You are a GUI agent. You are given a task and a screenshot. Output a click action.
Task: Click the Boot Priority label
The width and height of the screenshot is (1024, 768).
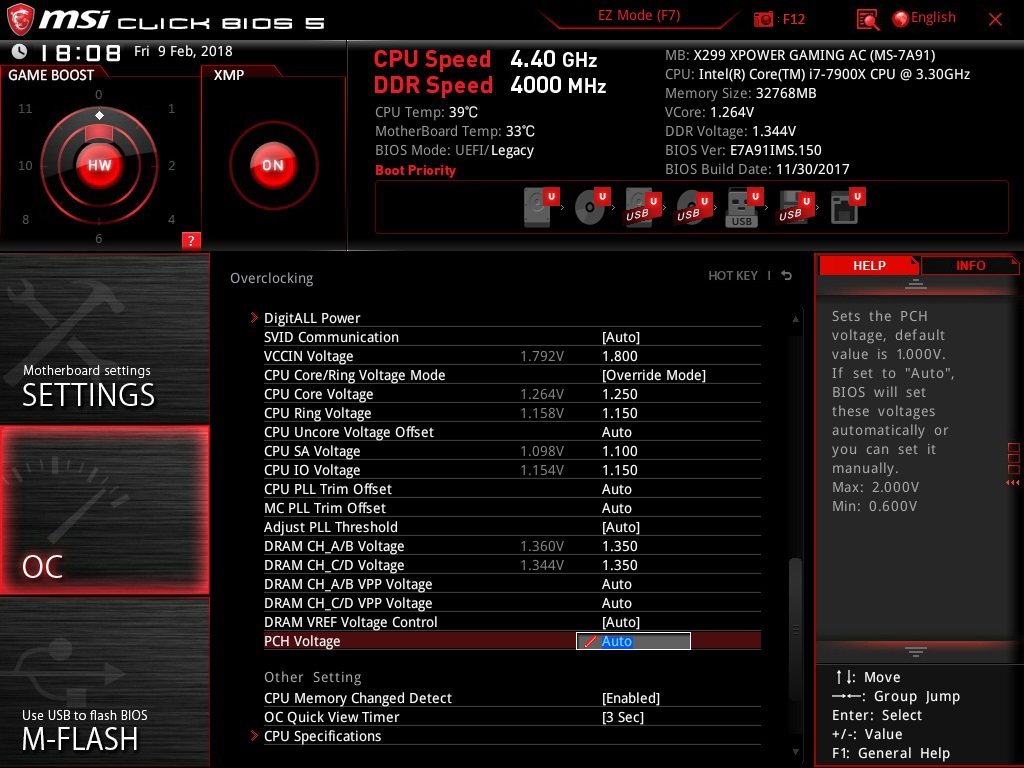(x=415, y=170)
